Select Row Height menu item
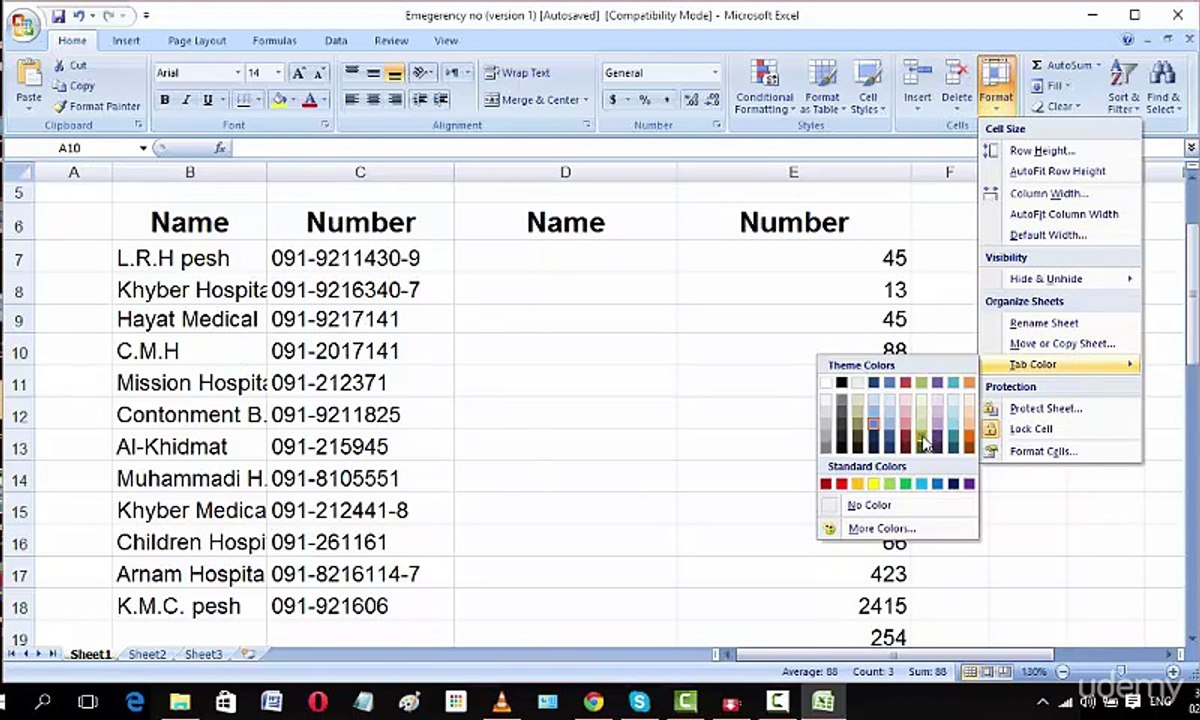1200x720 pixels. [1060, 151]
